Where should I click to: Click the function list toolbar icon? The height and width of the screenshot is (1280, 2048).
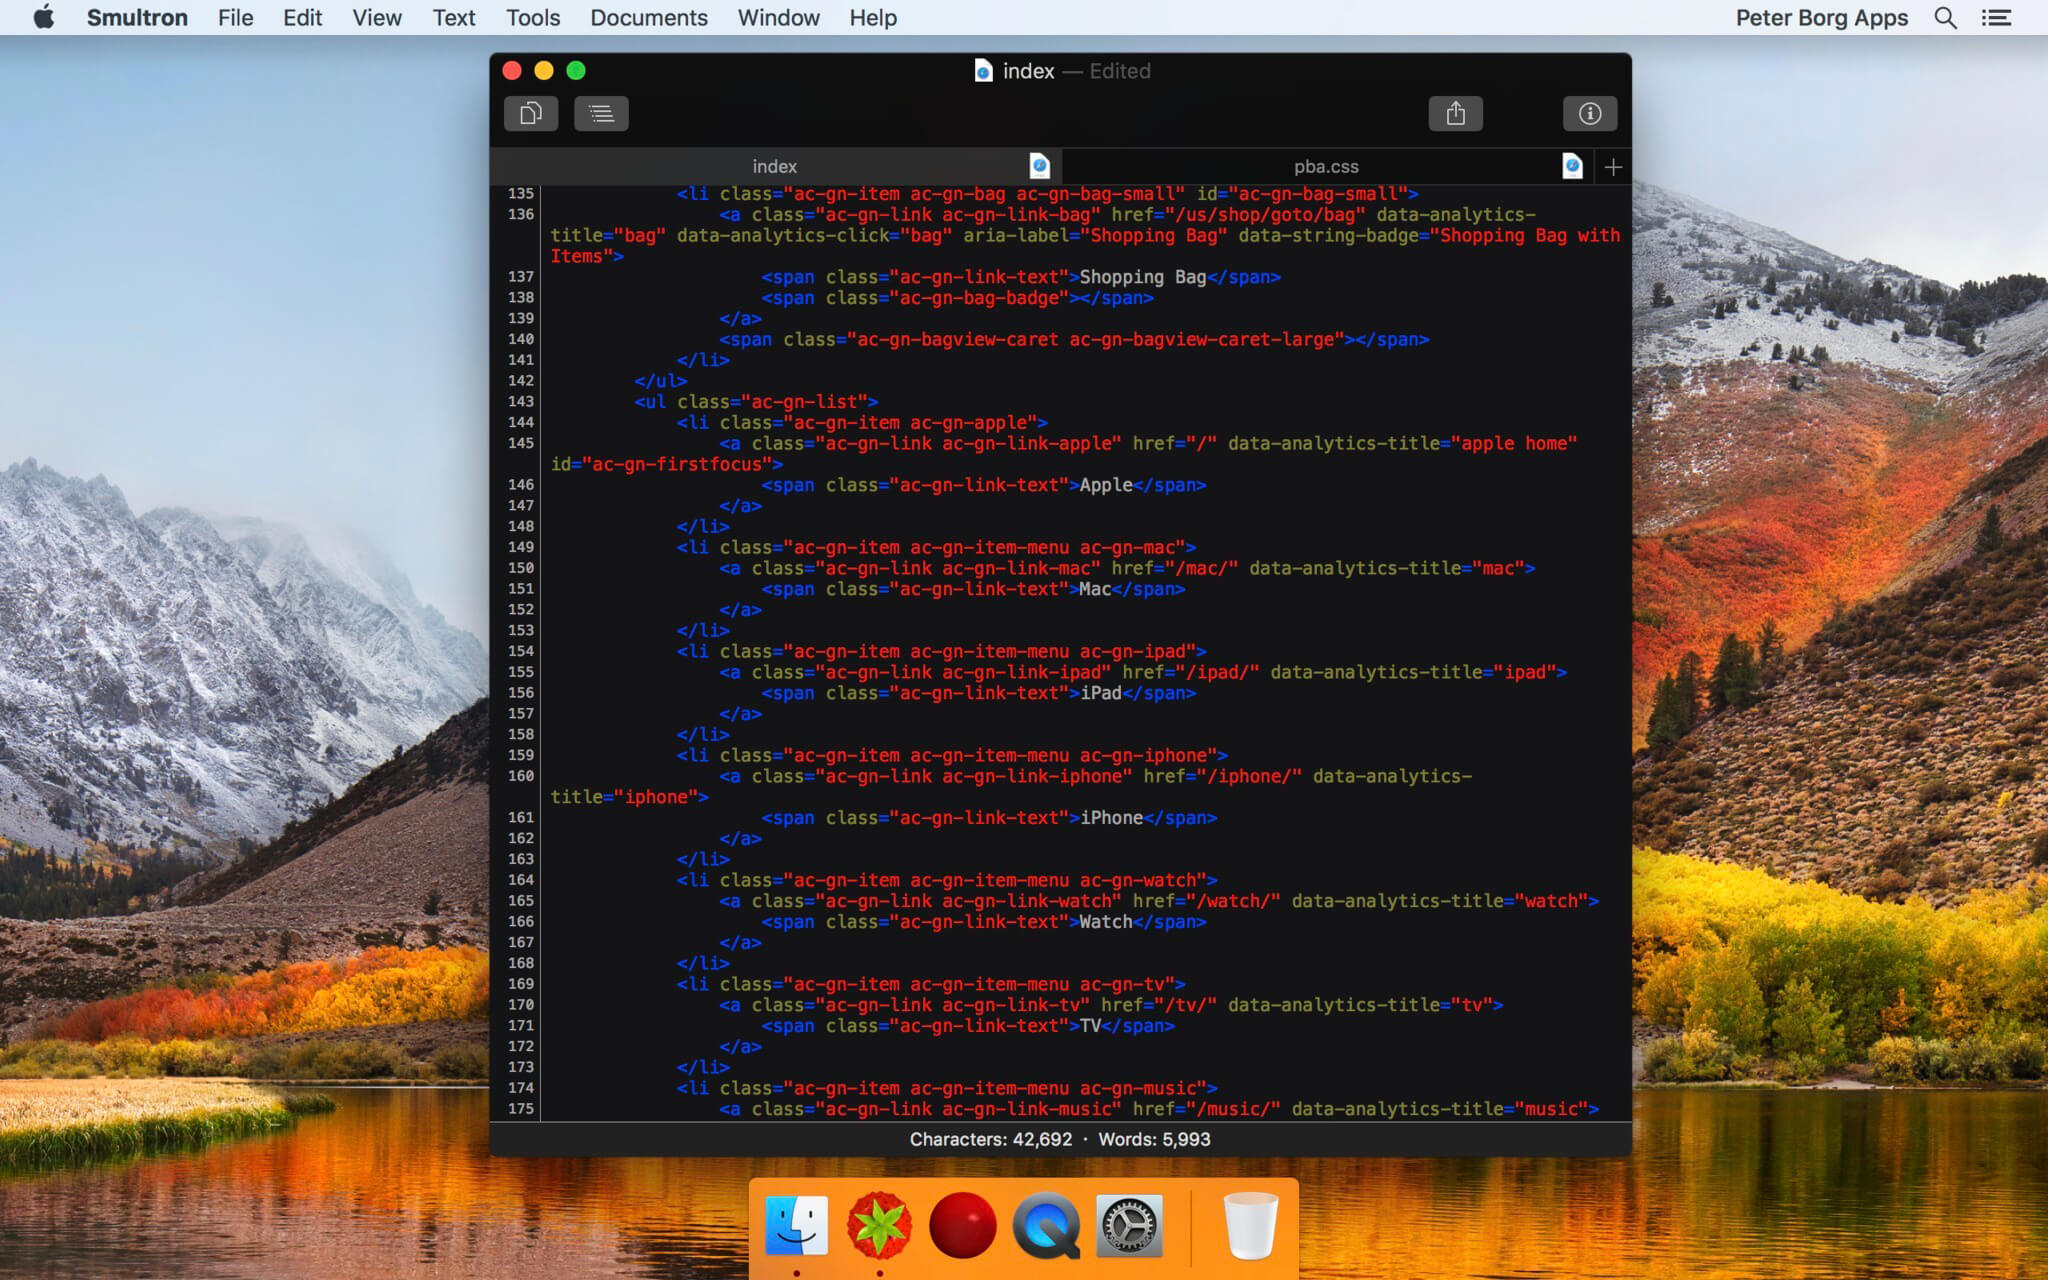pyautogui.click(x=601, y=114)
